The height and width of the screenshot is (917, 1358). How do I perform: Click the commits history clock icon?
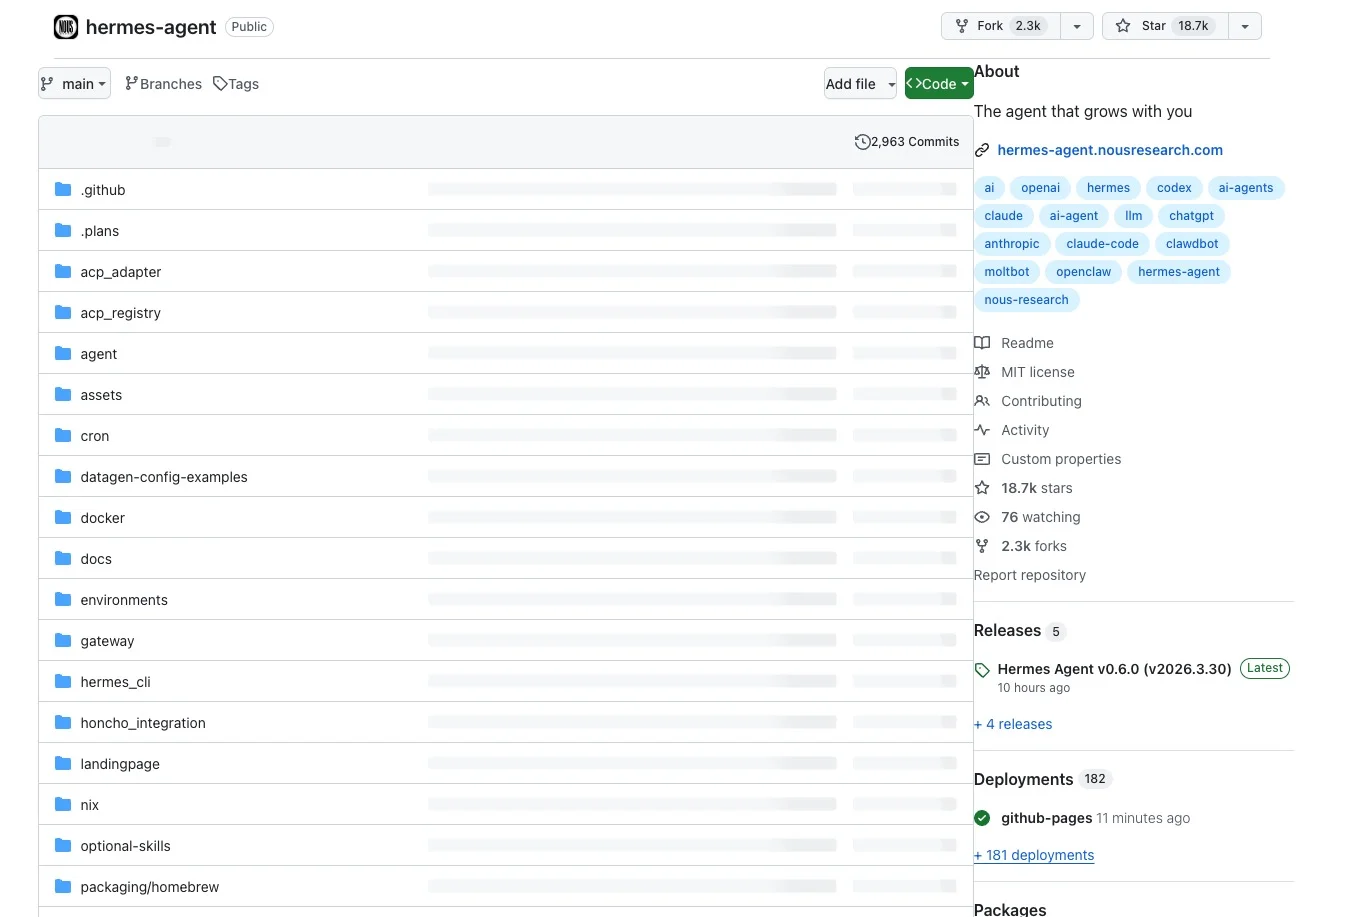point(862,142)
